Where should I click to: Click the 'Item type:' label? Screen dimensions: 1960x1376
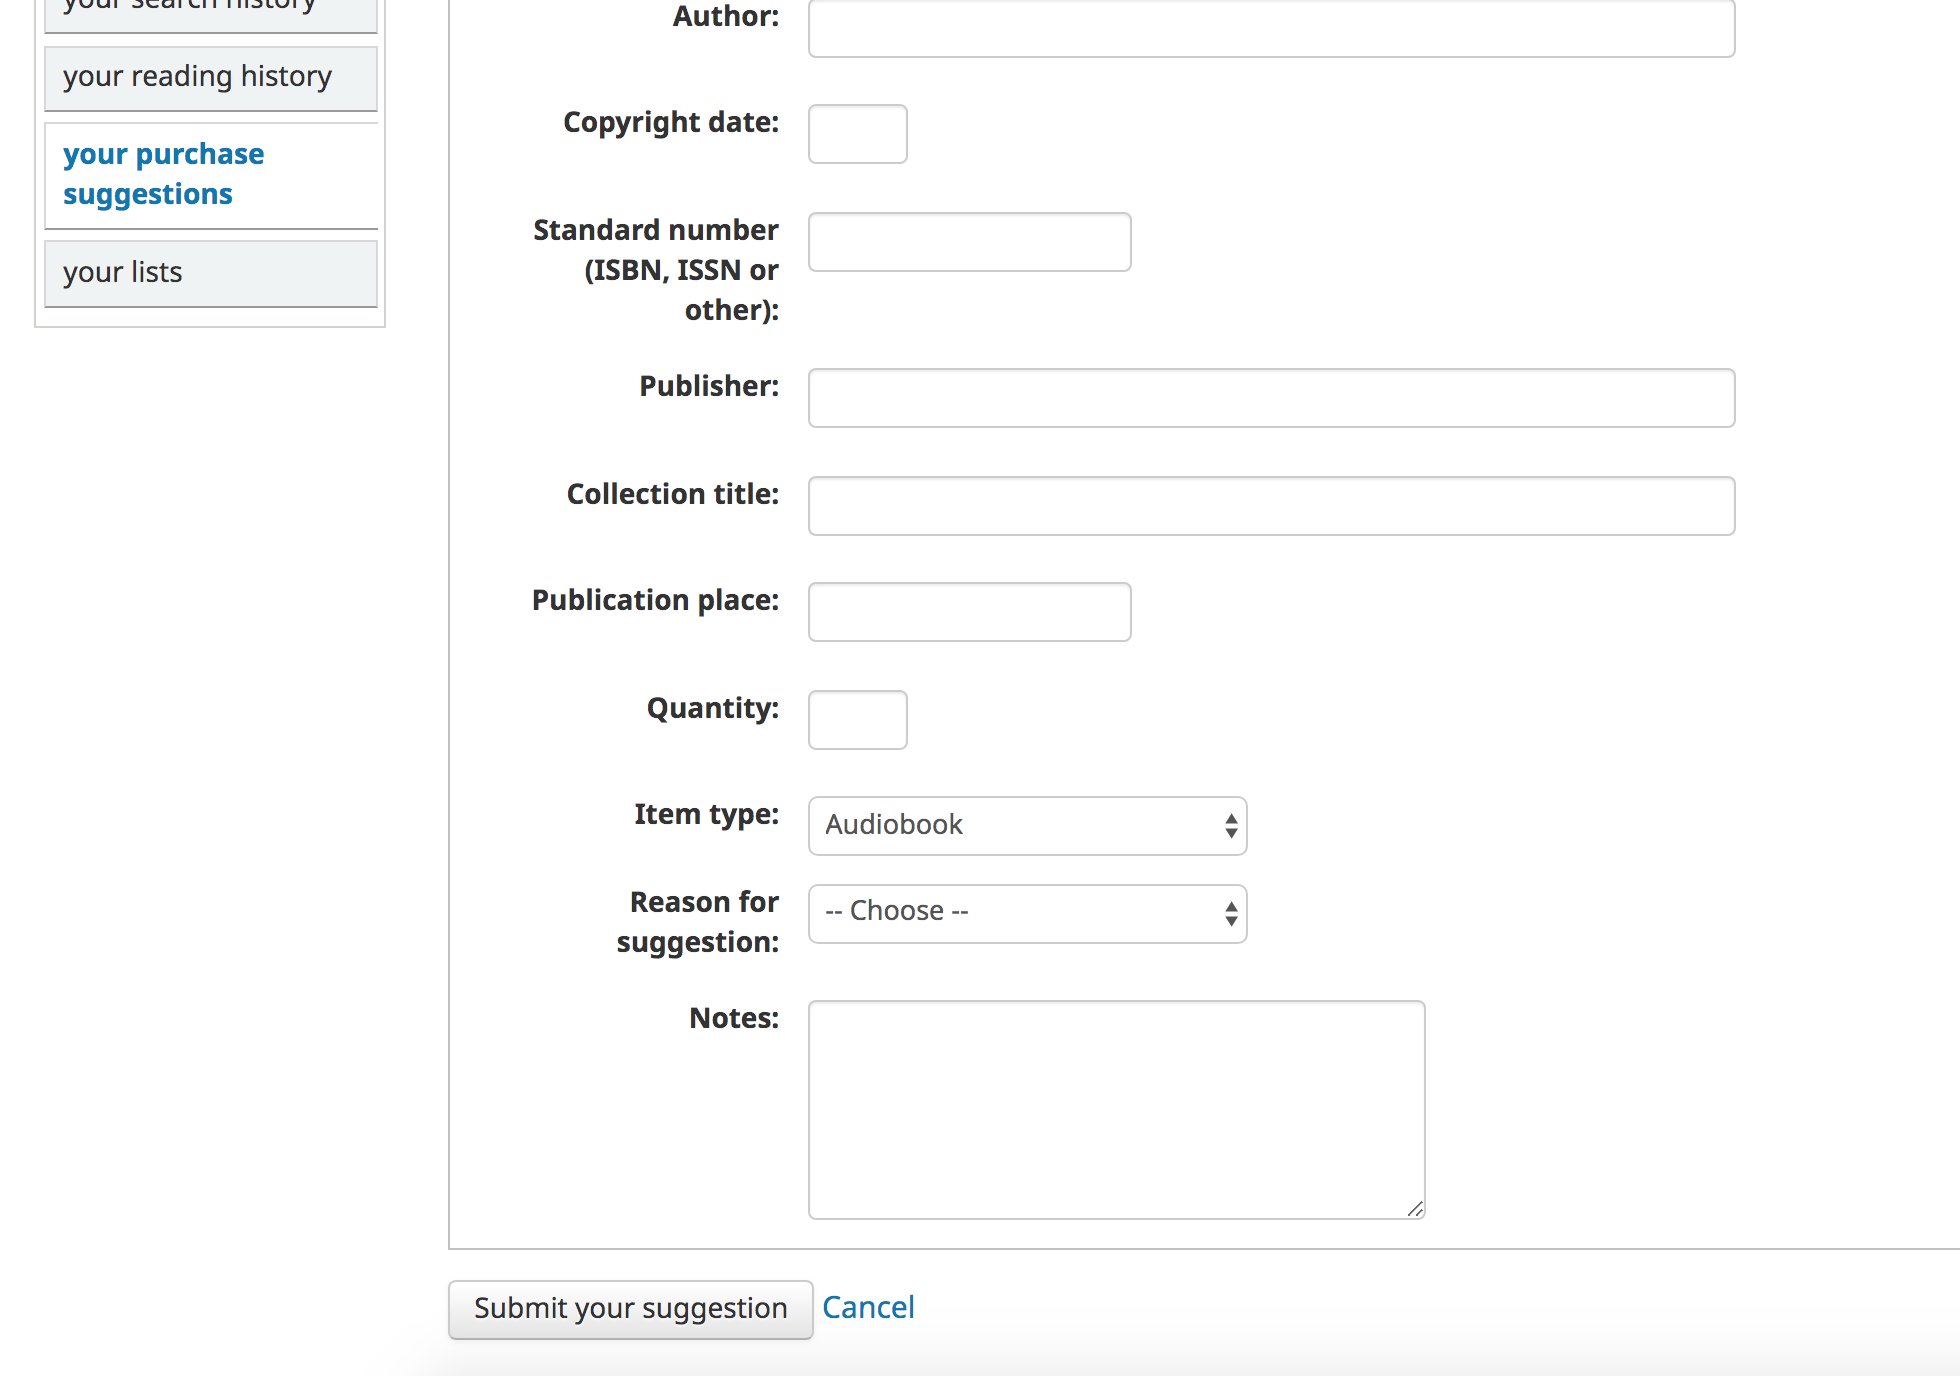point(706,814)
